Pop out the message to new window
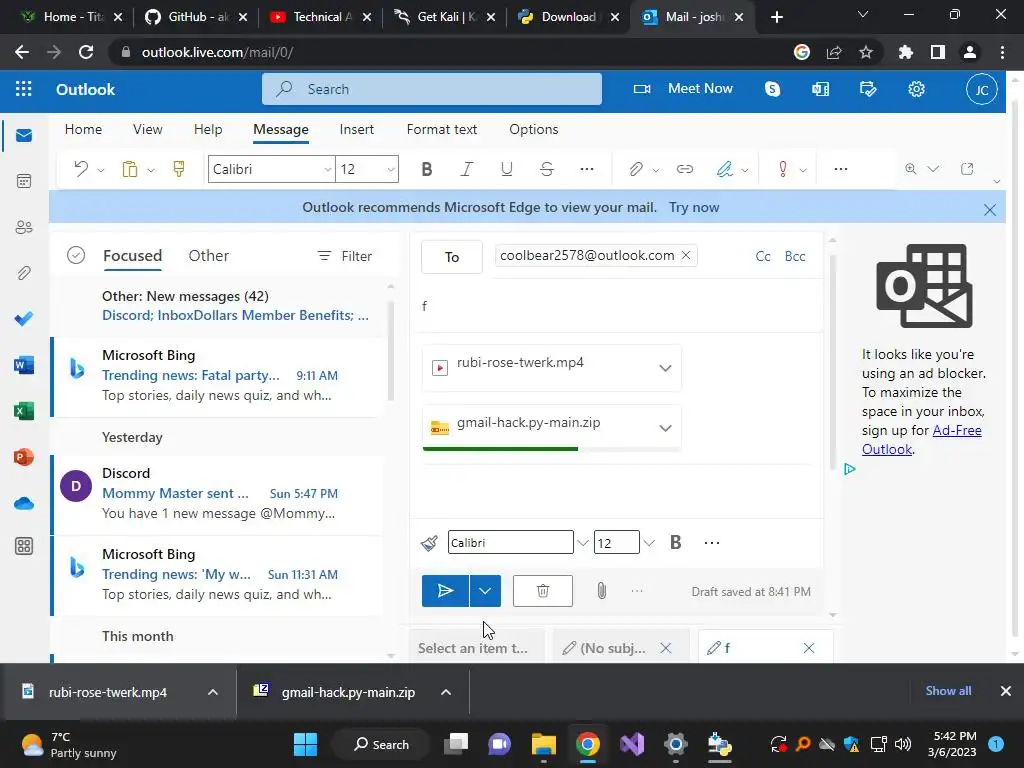This screenshot has height=768, width=1024. 967,169
